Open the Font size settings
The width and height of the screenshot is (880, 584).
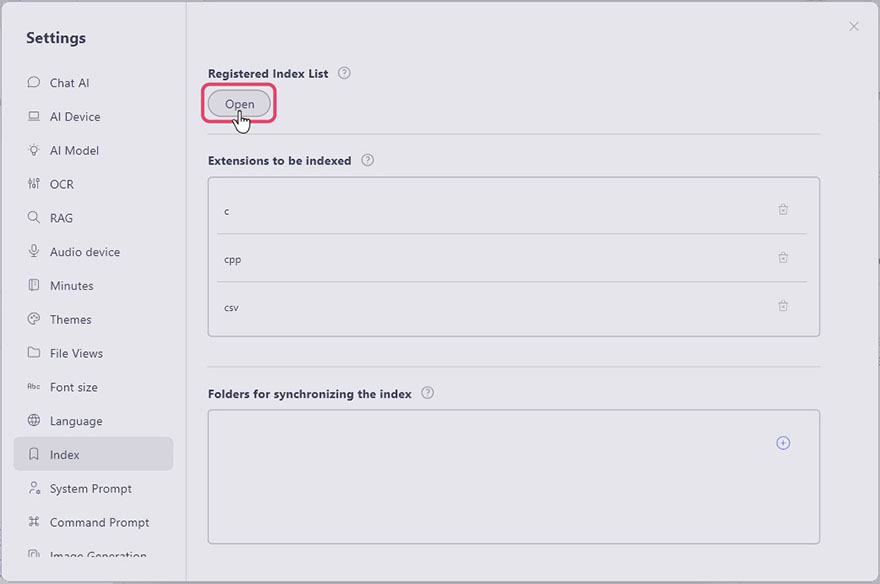(x=73, y=387)
